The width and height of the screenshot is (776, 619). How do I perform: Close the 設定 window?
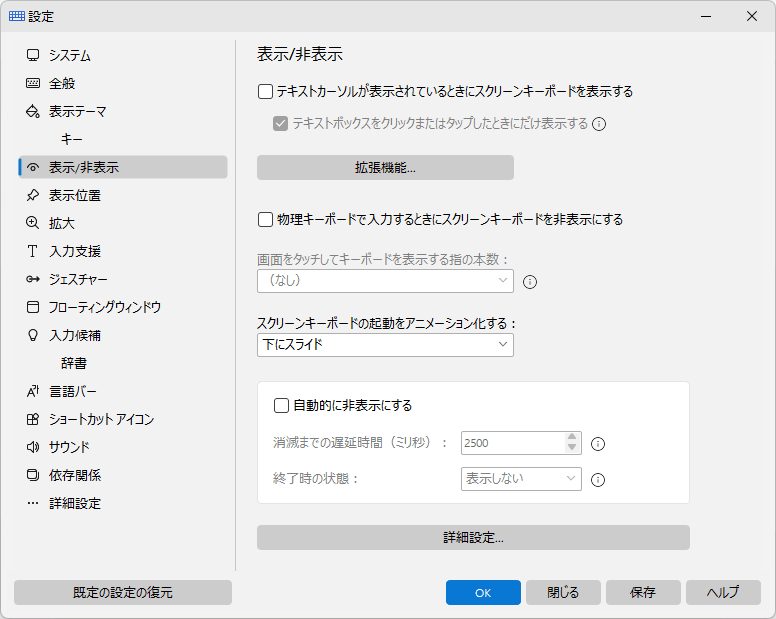tap(752, 16)
